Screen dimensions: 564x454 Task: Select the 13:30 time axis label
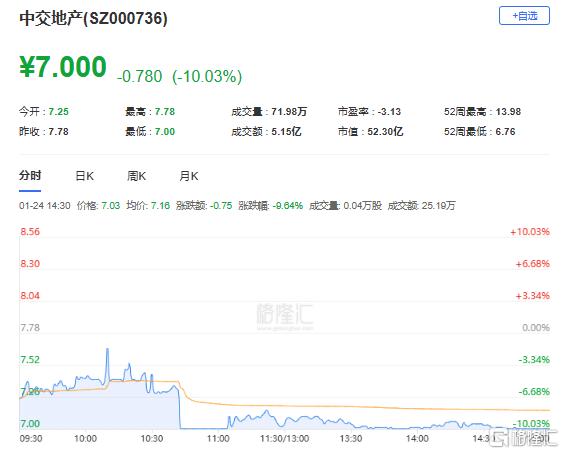point(351,439)
